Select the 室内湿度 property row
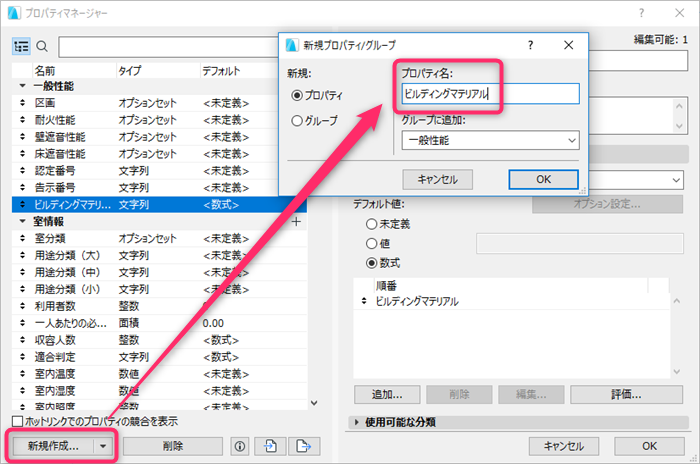The width and height of the screenshot is (700, 464). click(159, 391)
